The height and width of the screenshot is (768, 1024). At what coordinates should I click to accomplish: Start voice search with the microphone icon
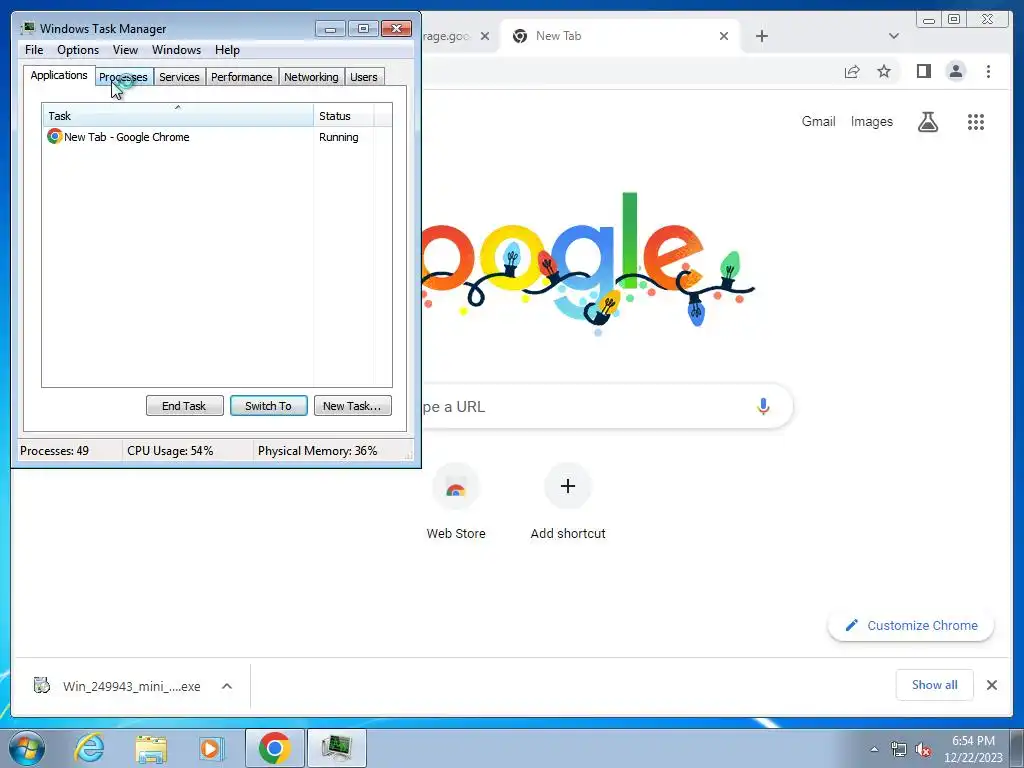(x=763, y=406)
